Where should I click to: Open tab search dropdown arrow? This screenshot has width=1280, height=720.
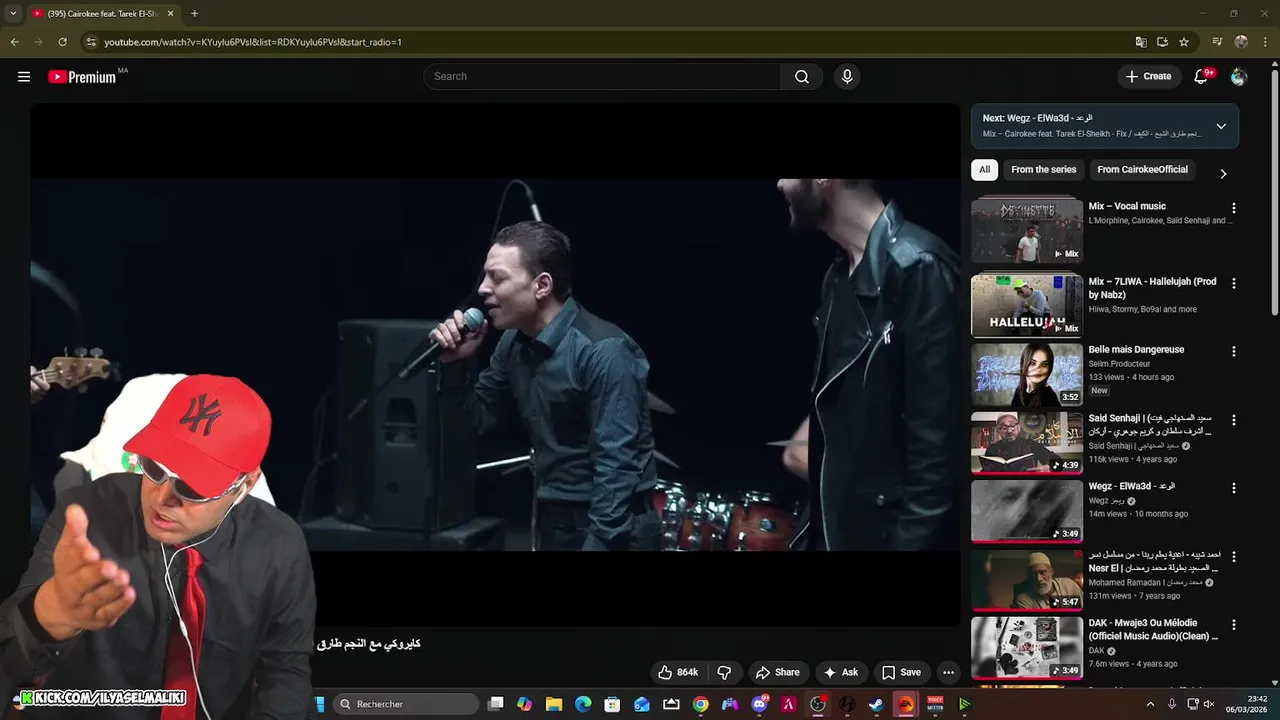[13, 14]
